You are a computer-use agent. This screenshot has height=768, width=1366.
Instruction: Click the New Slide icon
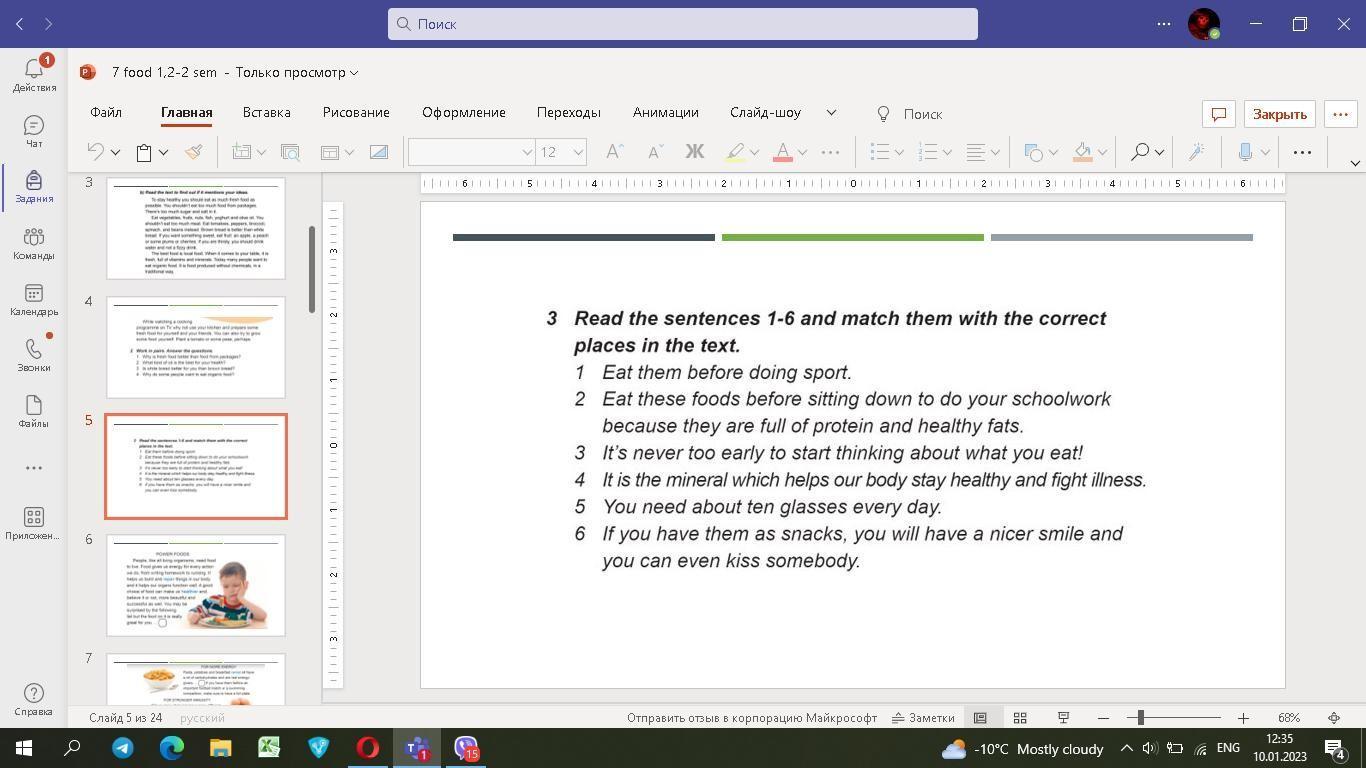coord(241,152)
